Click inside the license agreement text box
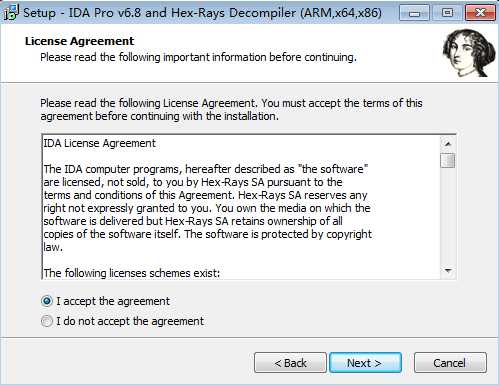Image resolution: width=499 pixels, height=385 pixels. 241,207
